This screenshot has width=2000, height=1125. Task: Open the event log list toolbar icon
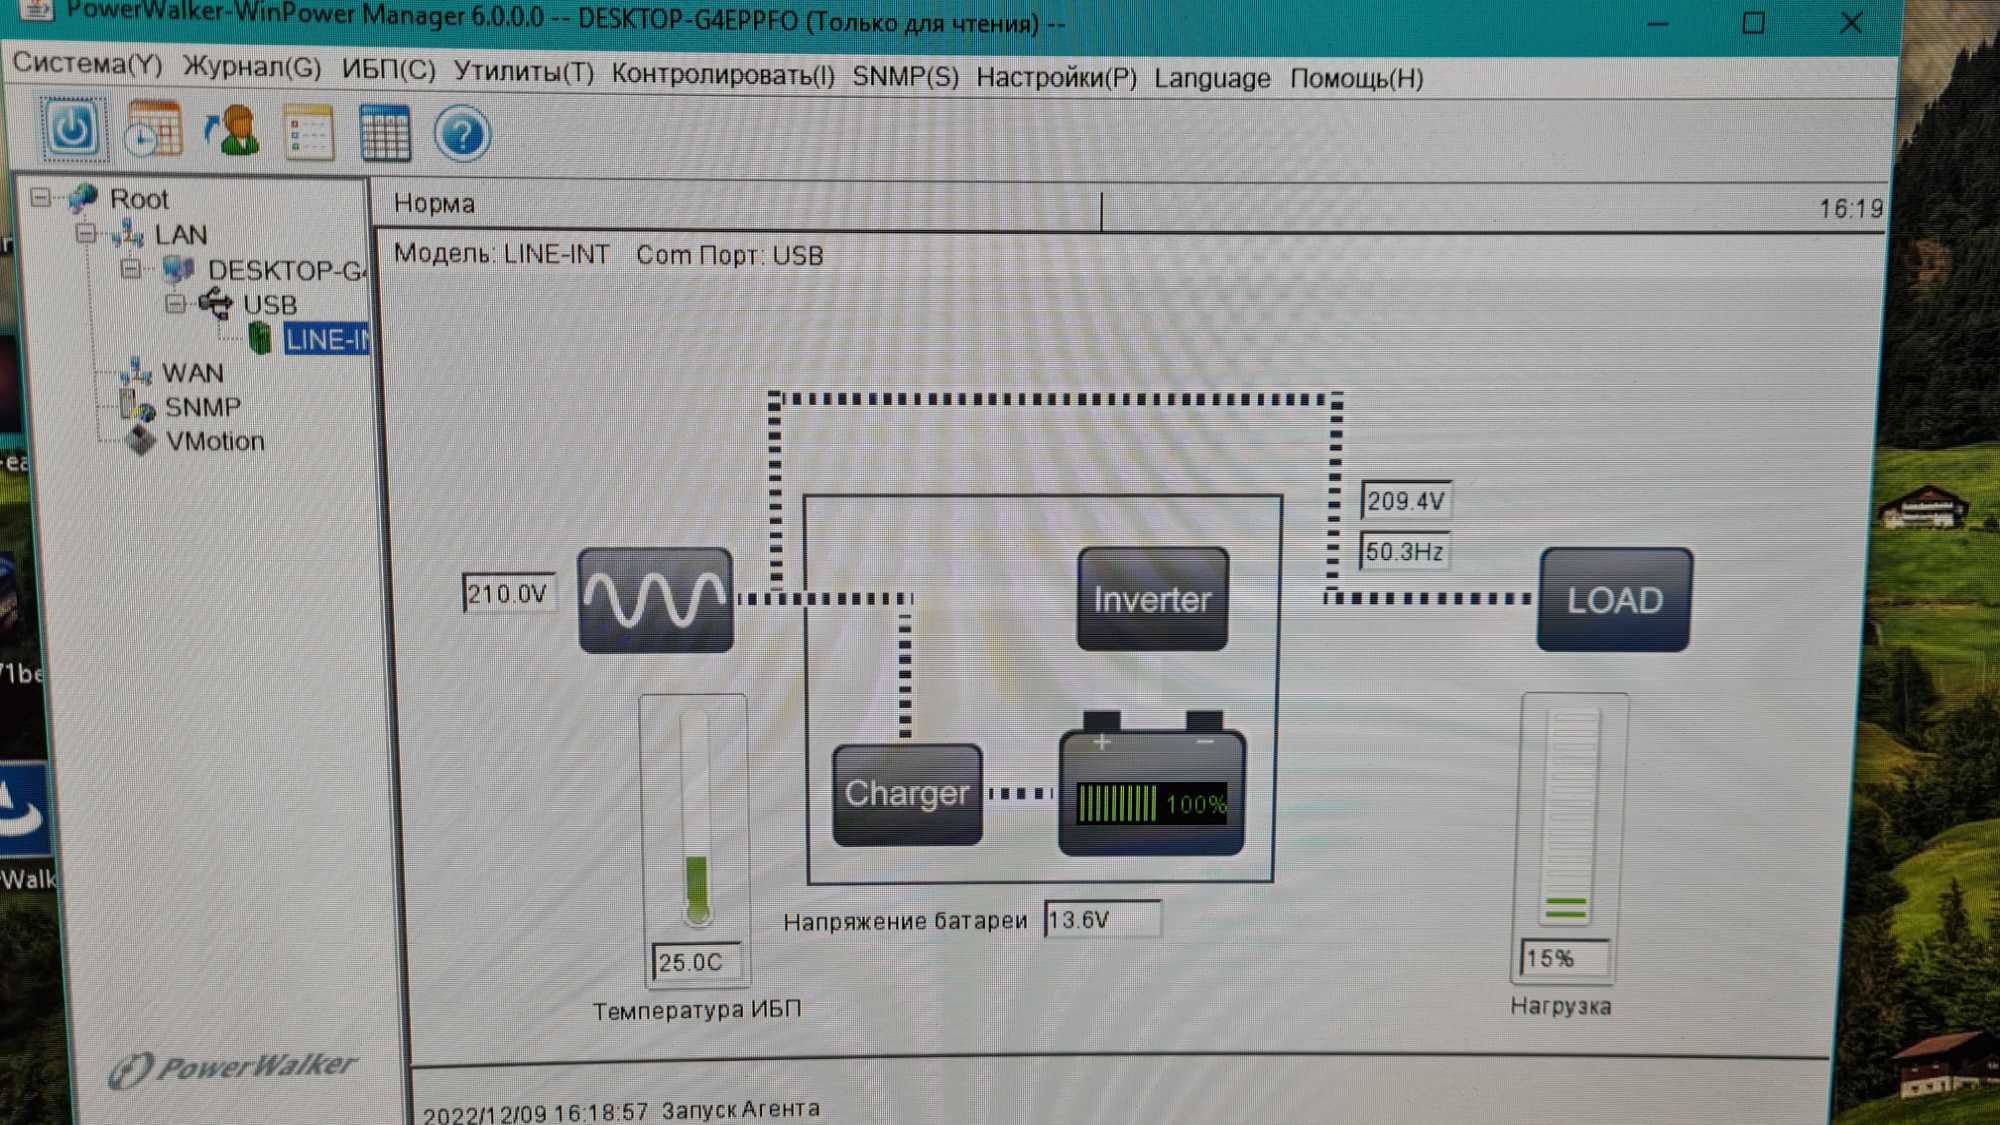(308, 132)
